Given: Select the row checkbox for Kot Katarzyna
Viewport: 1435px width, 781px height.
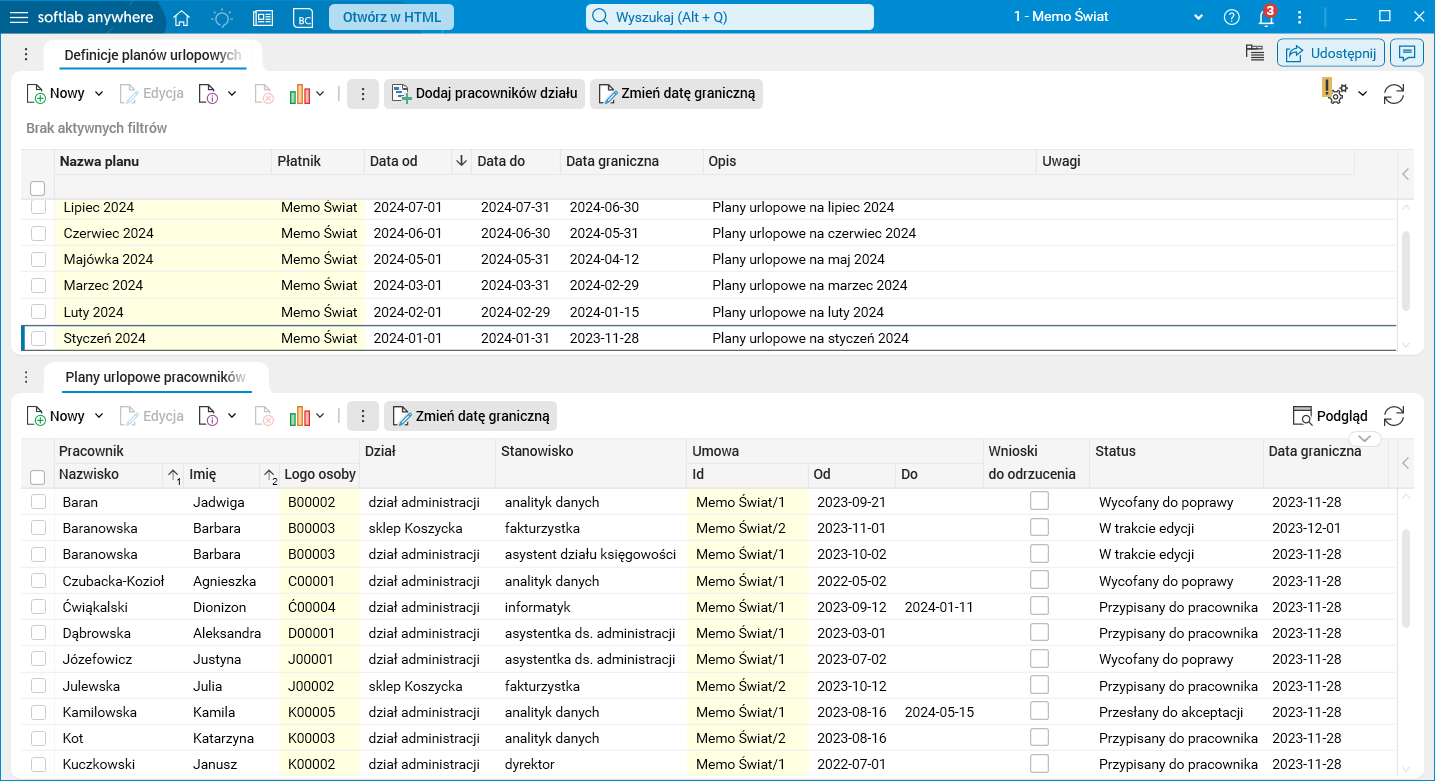Looking at the screenshot, I should pos(38,738).
